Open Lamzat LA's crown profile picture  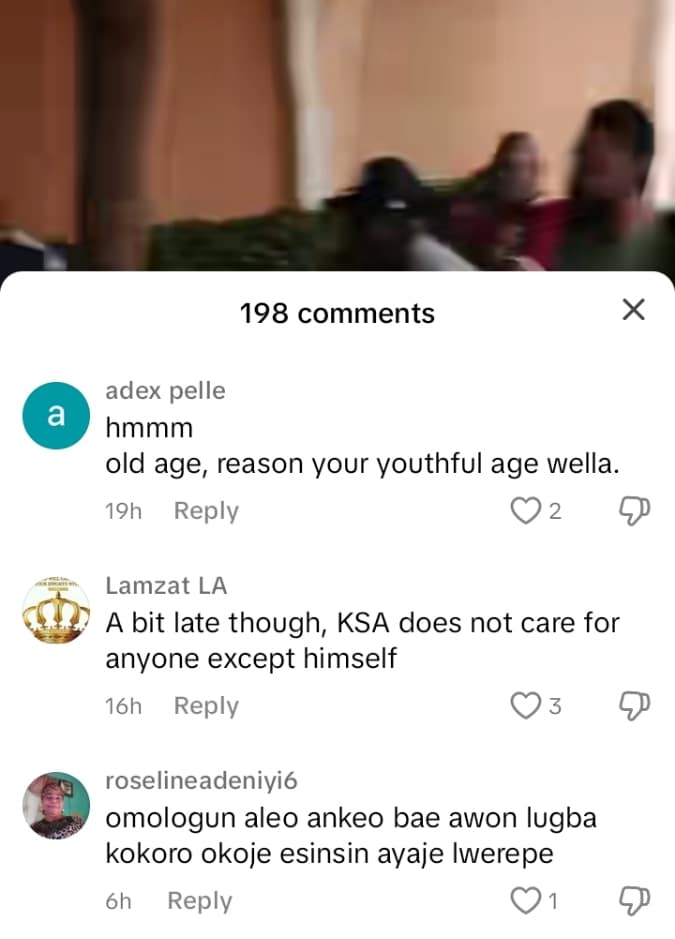tap(56, 610)
